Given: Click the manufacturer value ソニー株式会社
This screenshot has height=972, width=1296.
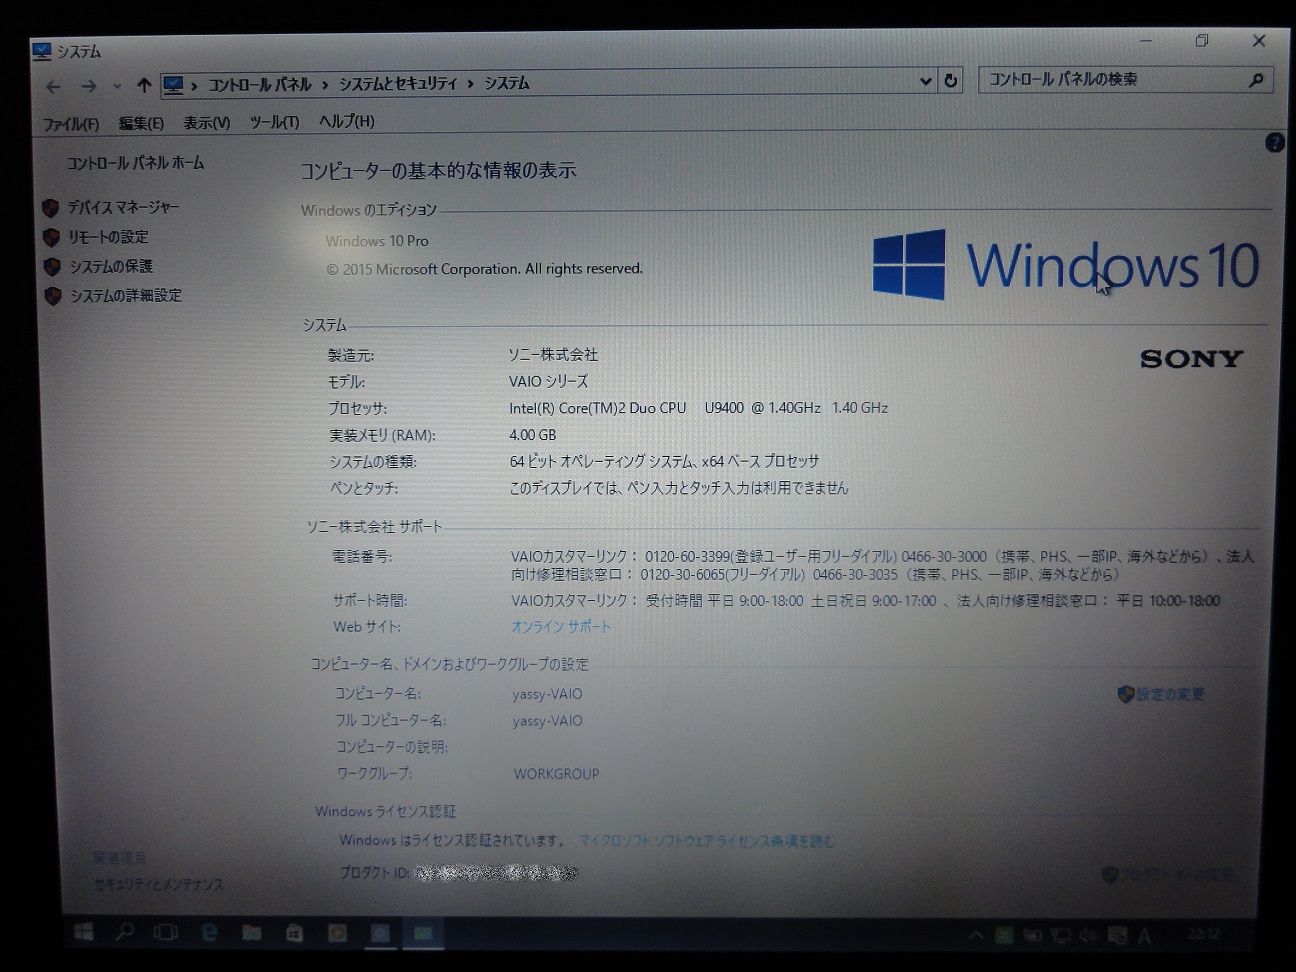Looking at the screenshot, I should (553, 355).
